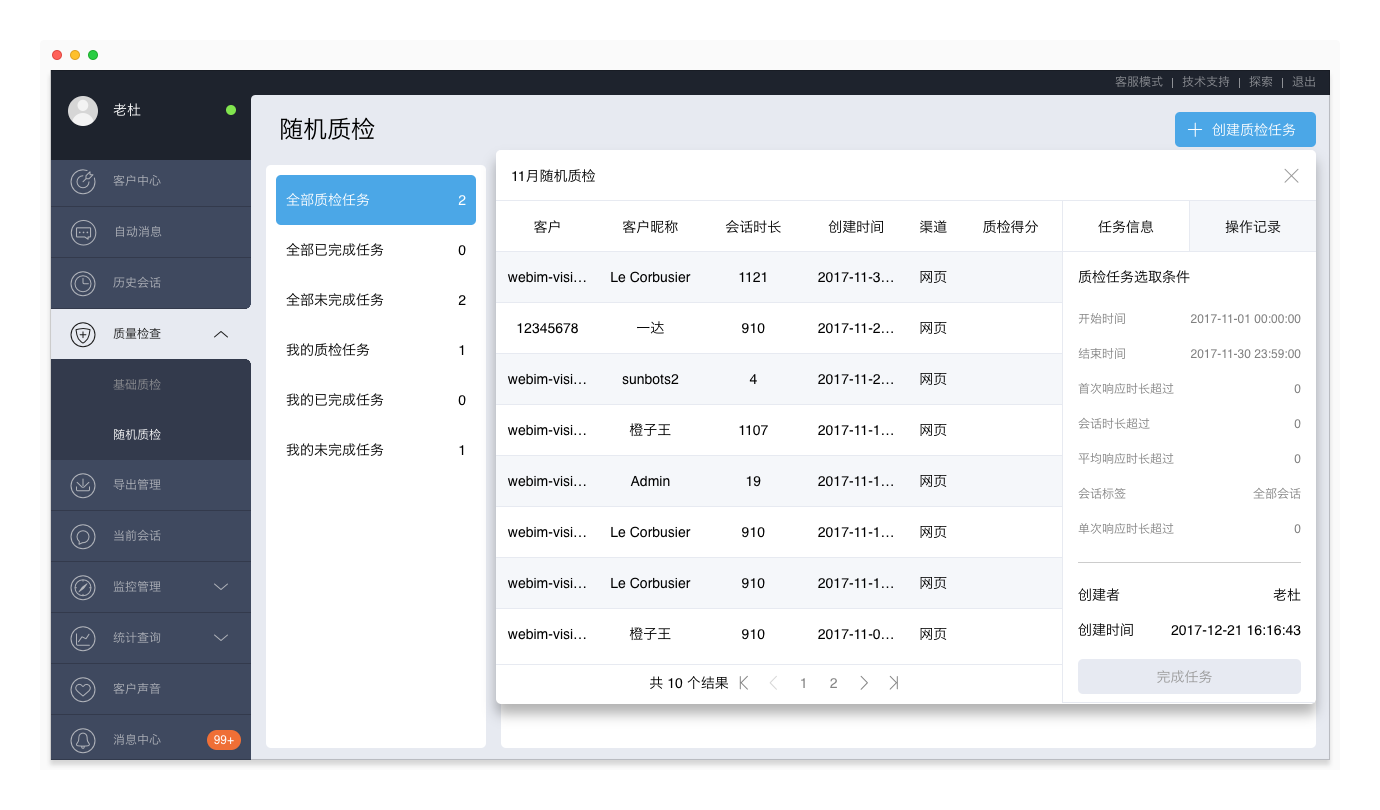Open 基础质检 submenu item
Viewport: 1380px width, 810px height.
(x=137, y=385)
